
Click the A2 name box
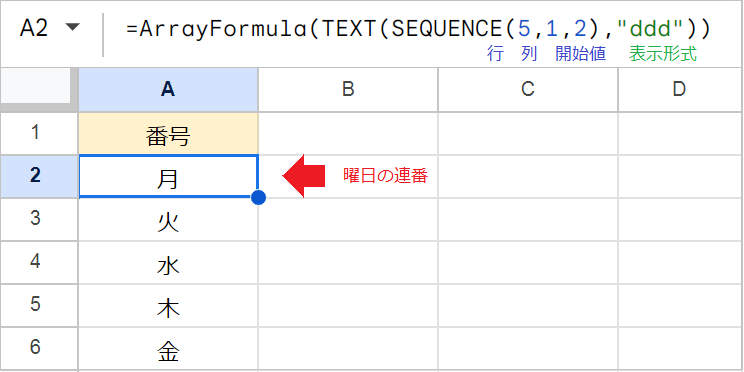point(34,28)
